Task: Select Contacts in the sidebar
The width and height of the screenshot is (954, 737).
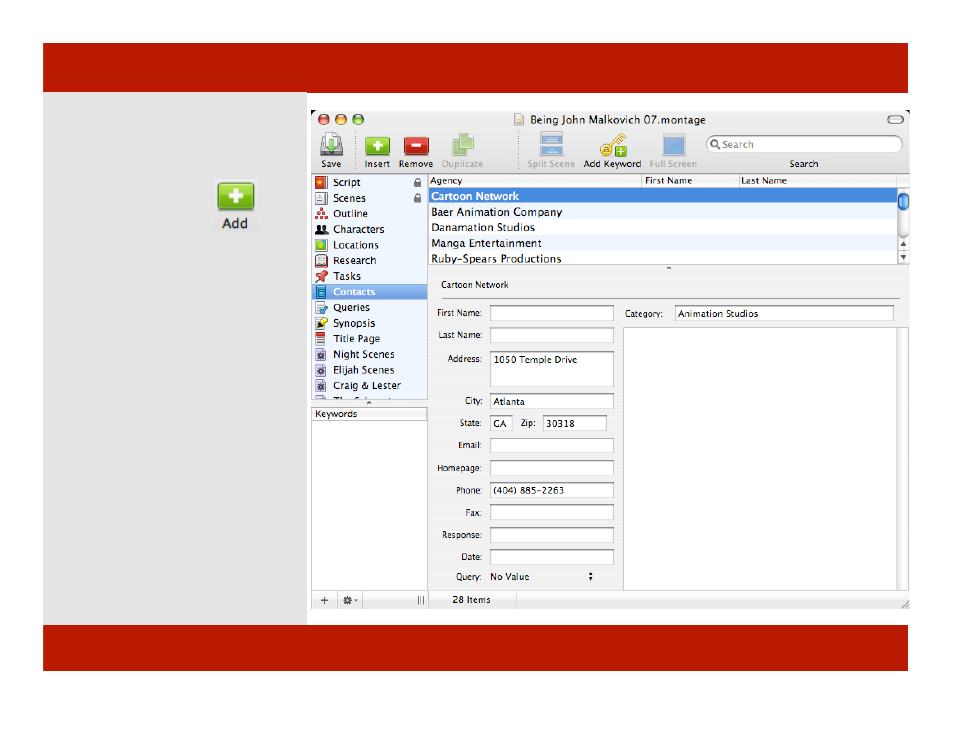Action: (x=370, y=292)
